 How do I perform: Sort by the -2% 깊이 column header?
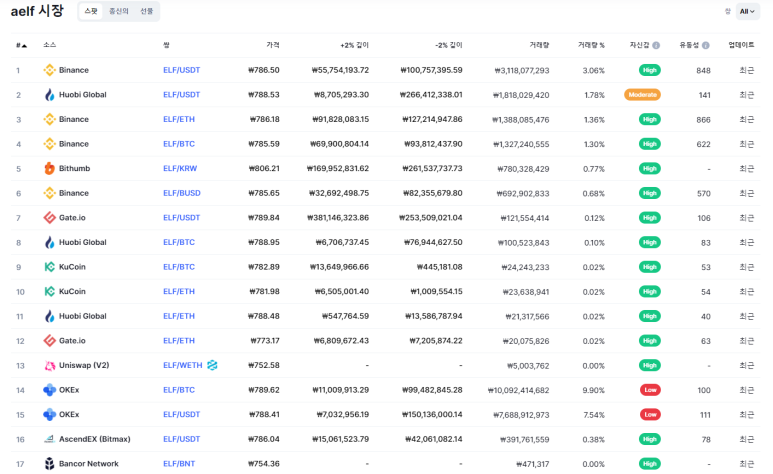pos(449,45)
